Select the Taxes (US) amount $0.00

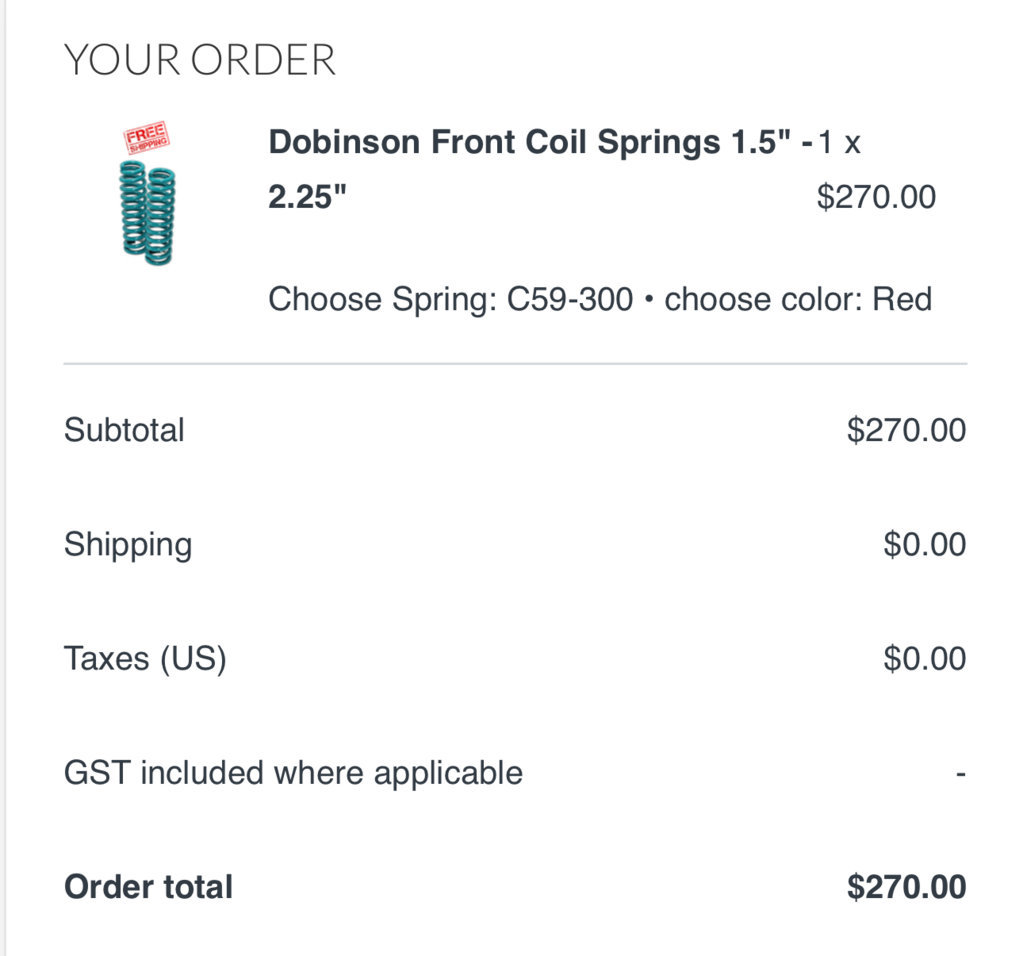click(924, 658)
